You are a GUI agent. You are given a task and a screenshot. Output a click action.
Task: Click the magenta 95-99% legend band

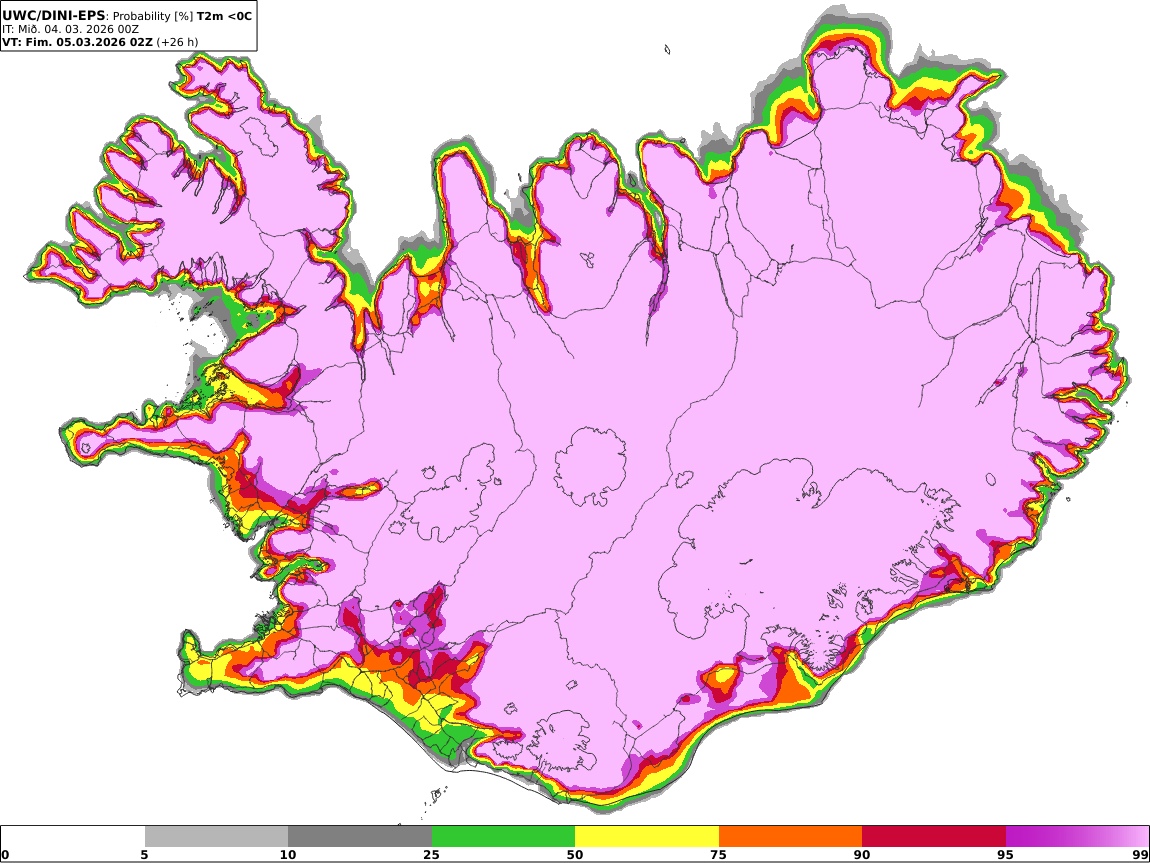tap(1077, 836)
